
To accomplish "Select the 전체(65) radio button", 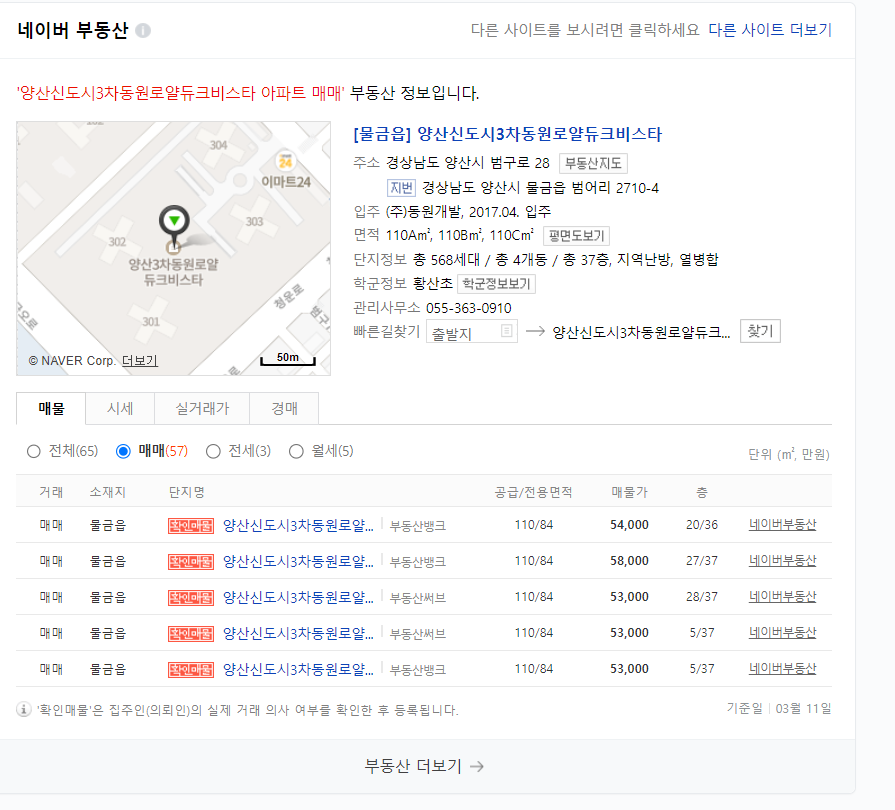I will [34, 452].
